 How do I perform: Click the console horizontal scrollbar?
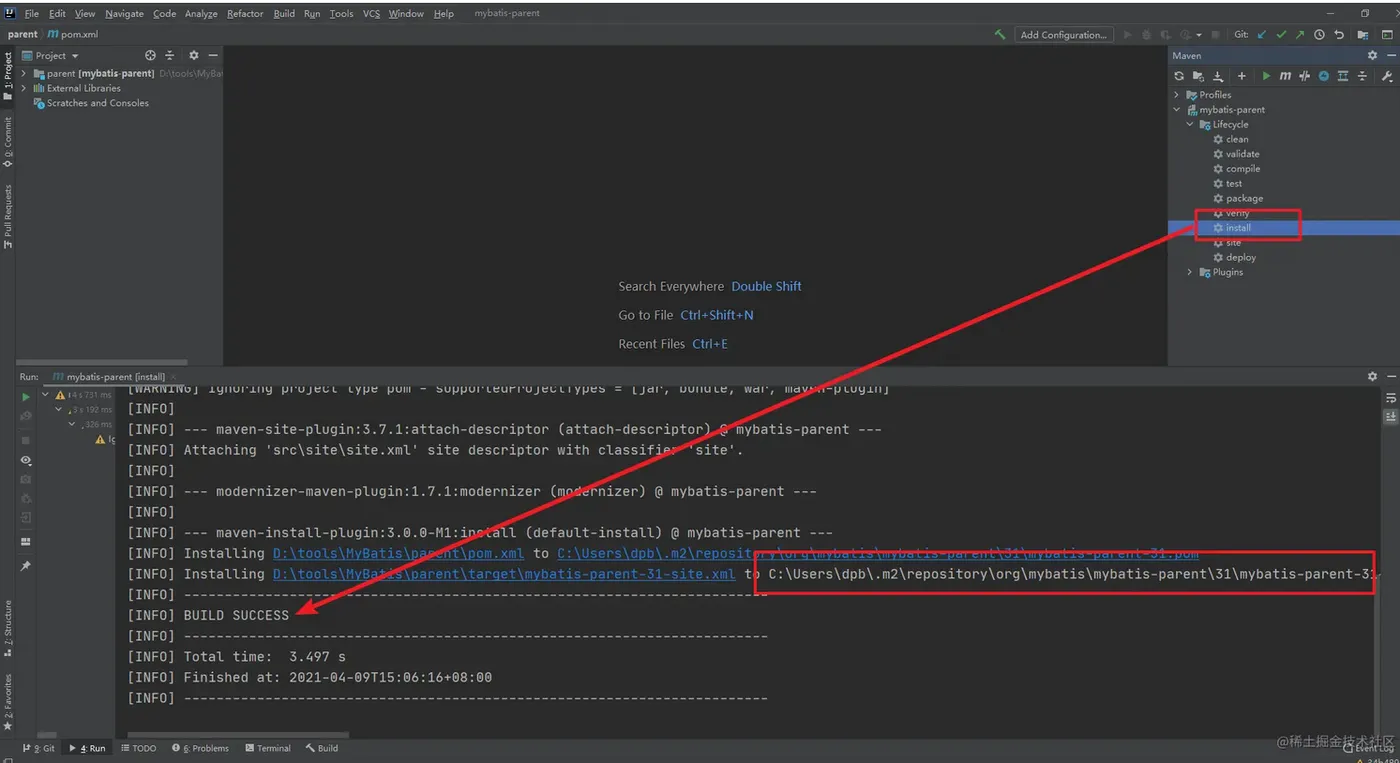pyautogui.click(x=237, y=734)
